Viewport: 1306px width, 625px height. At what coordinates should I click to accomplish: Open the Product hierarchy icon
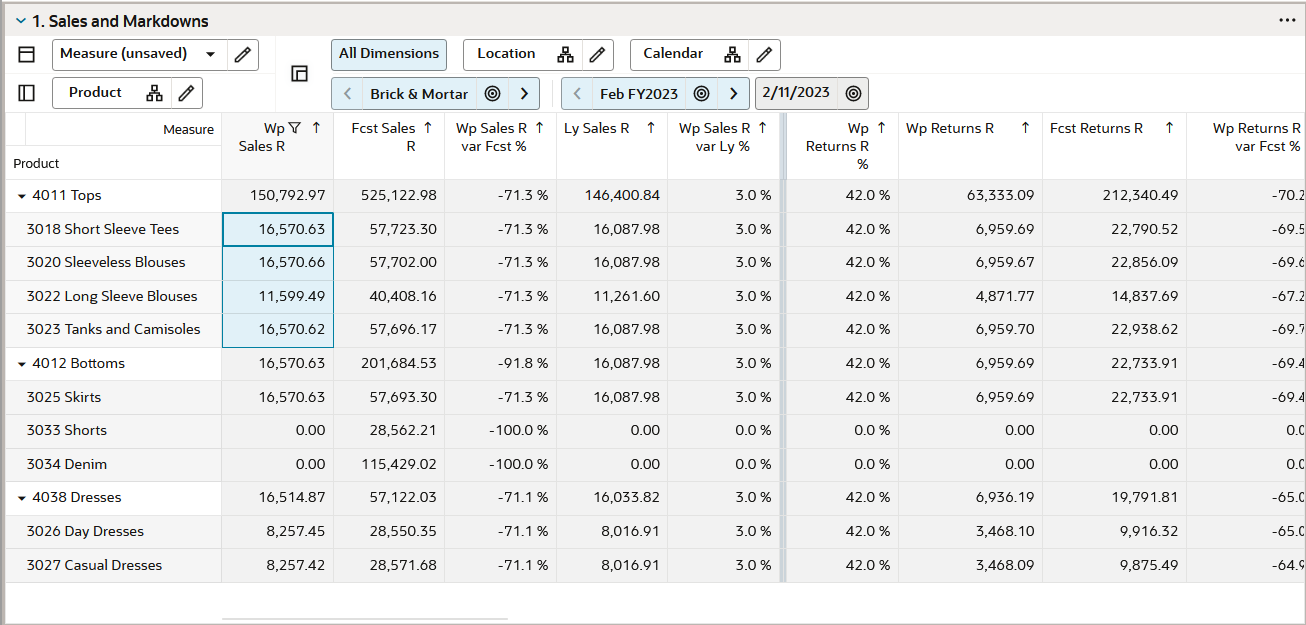[x=154, y=93]
